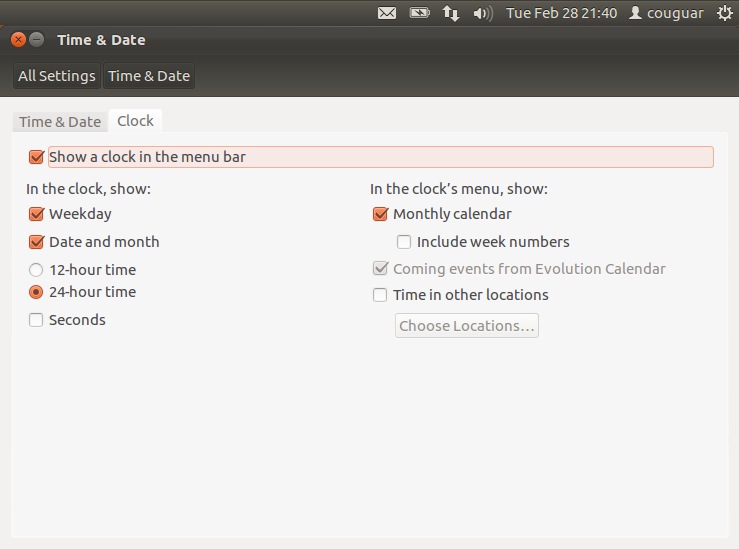Open the network connections indicator

tap(451, 13)
